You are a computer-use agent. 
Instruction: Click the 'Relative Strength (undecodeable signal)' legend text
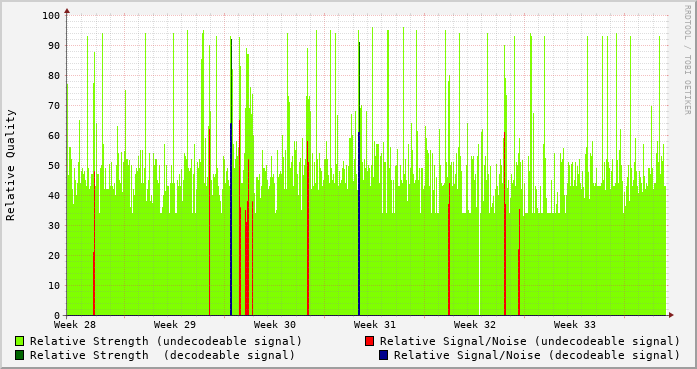166,341
